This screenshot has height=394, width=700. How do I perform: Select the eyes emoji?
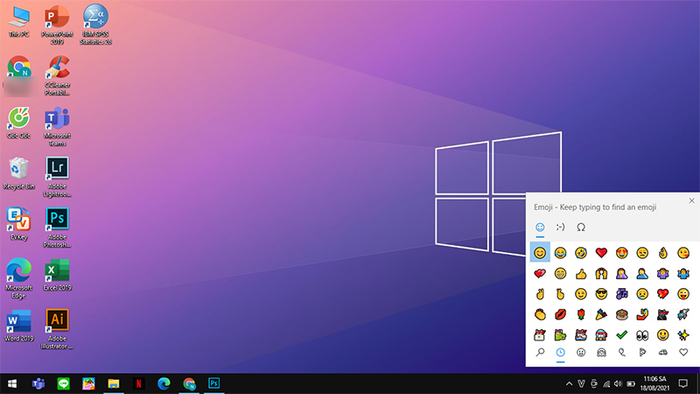point(642,335)
